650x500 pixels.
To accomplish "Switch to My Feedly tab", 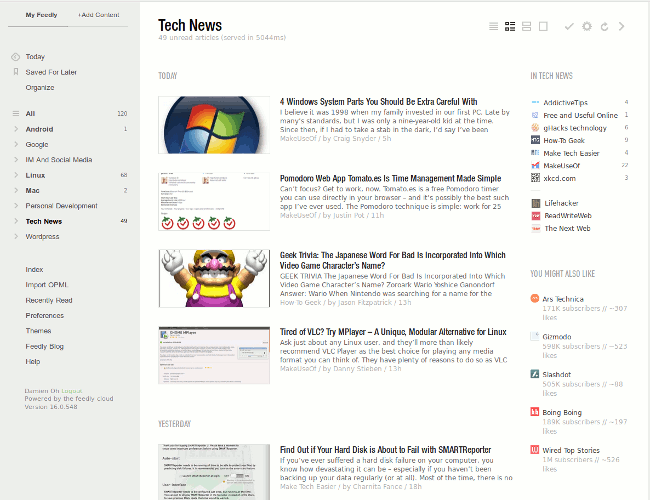I will (x=41, y=15).
